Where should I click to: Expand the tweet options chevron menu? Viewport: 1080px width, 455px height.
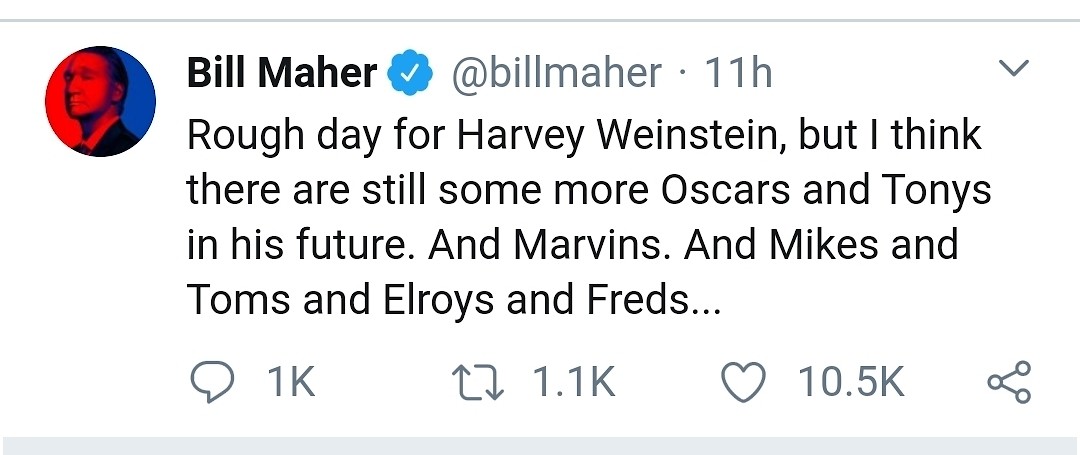[1014, 70]
